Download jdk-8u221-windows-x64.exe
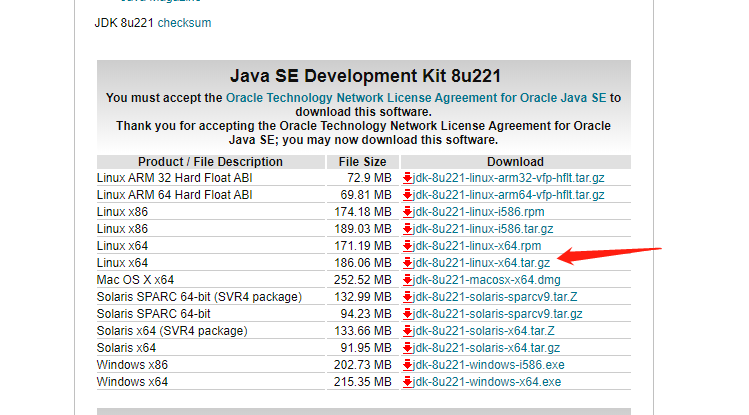 (x=487, y=382)
